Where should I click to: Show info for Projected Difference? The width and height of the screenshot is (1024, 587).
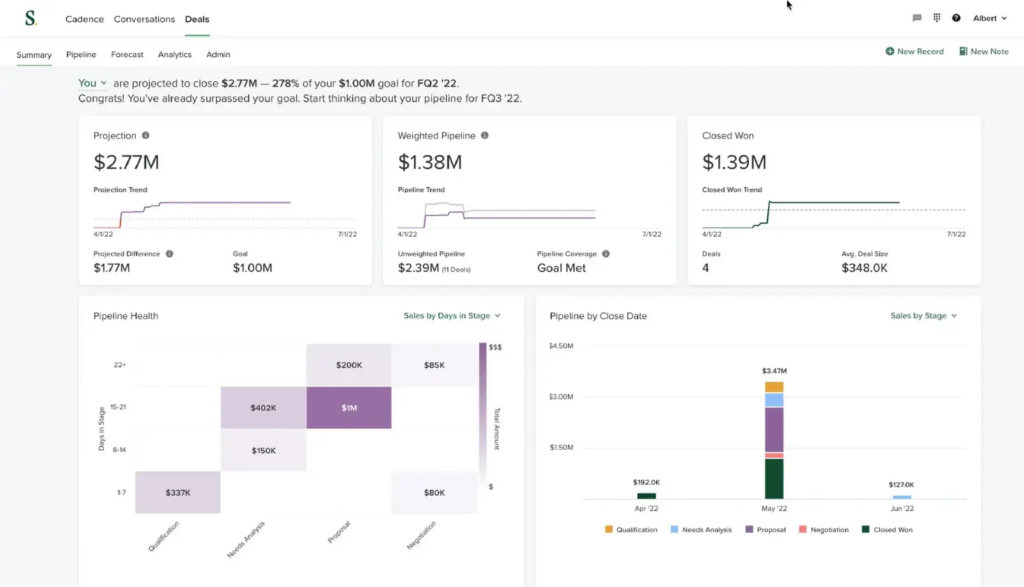169,253
